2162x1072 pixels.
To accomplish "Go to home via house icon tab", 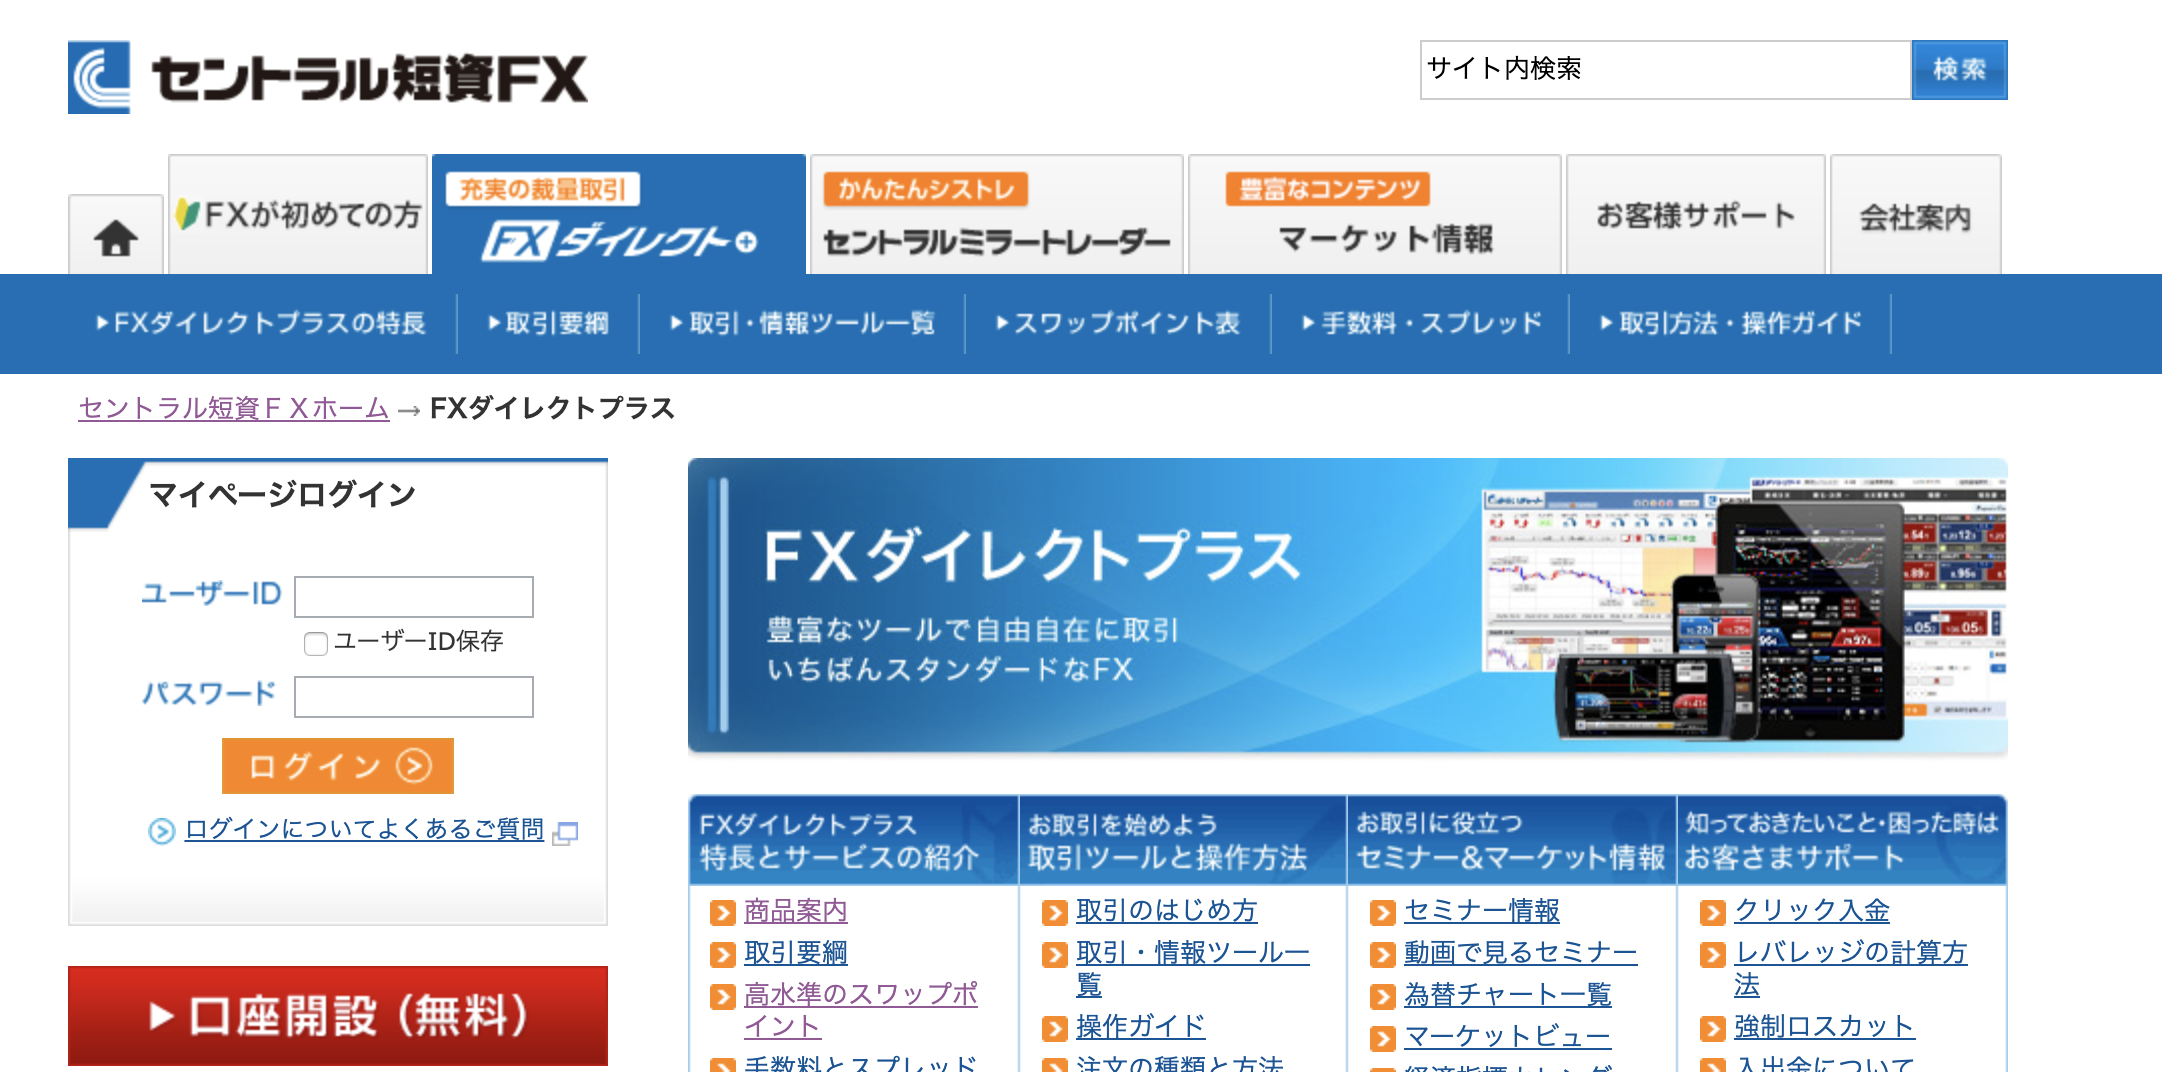I will [x=116, y=236].
